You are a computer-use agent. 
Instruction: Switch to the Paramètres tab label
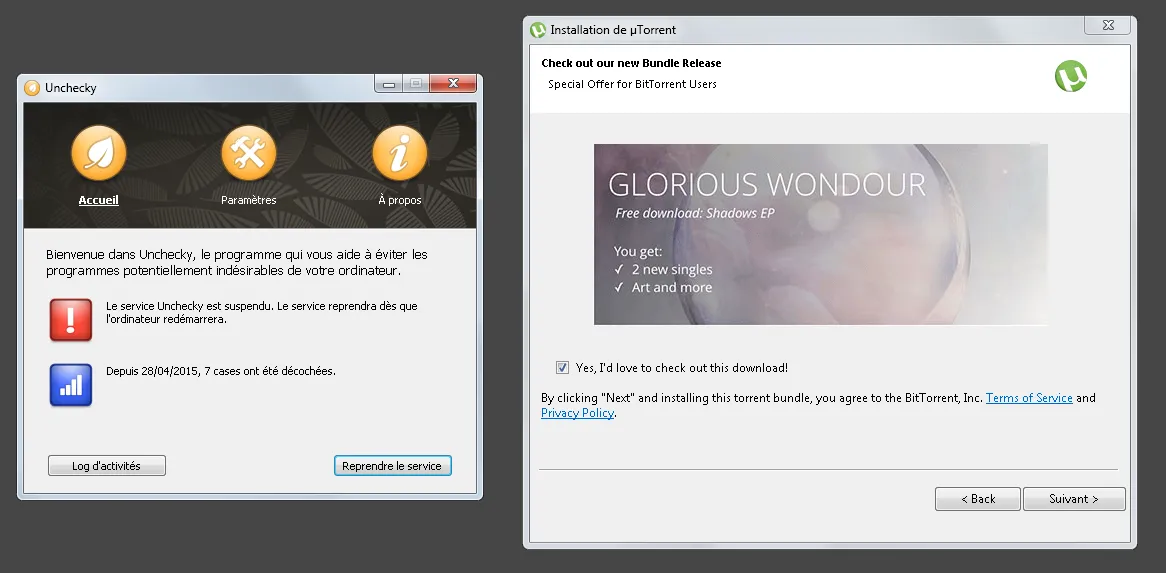pos(248,200)
